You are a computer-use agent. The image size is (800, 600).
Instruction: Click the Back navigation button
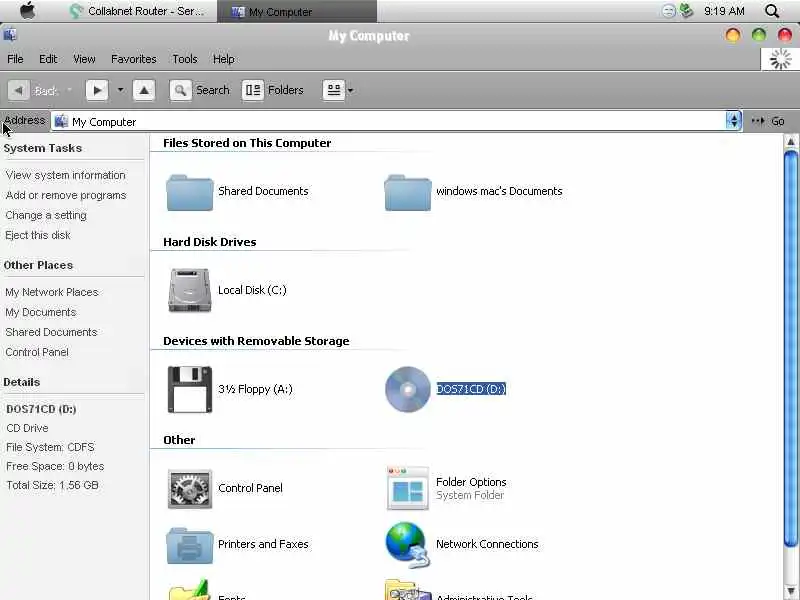pyautogui.click(x=33, y=91)
